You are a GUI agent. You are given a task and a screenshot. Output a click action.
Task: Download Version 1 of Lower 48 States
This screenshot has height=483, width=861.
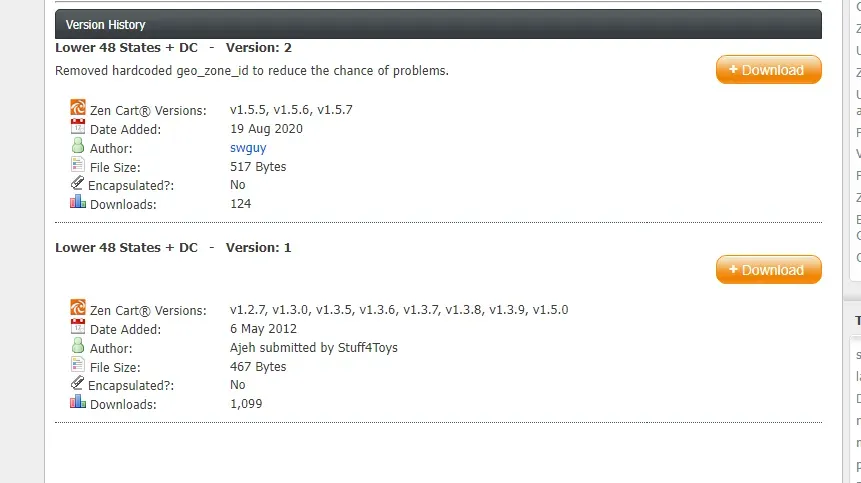coord(768,269)
